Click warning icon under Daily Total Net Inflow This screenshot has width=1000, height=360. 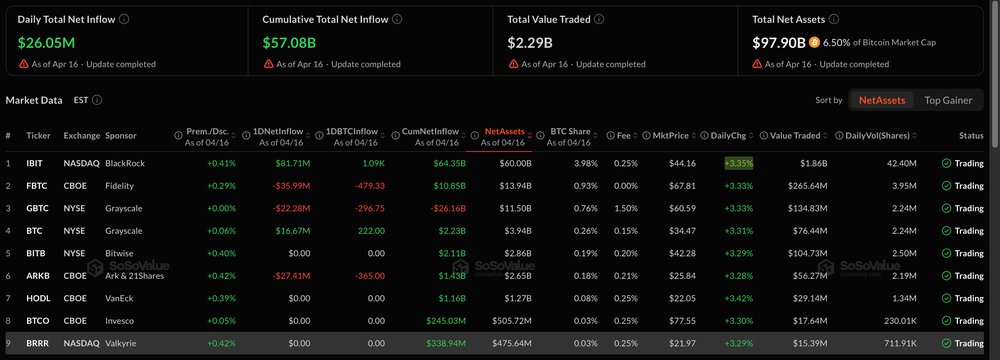(24, 64)
